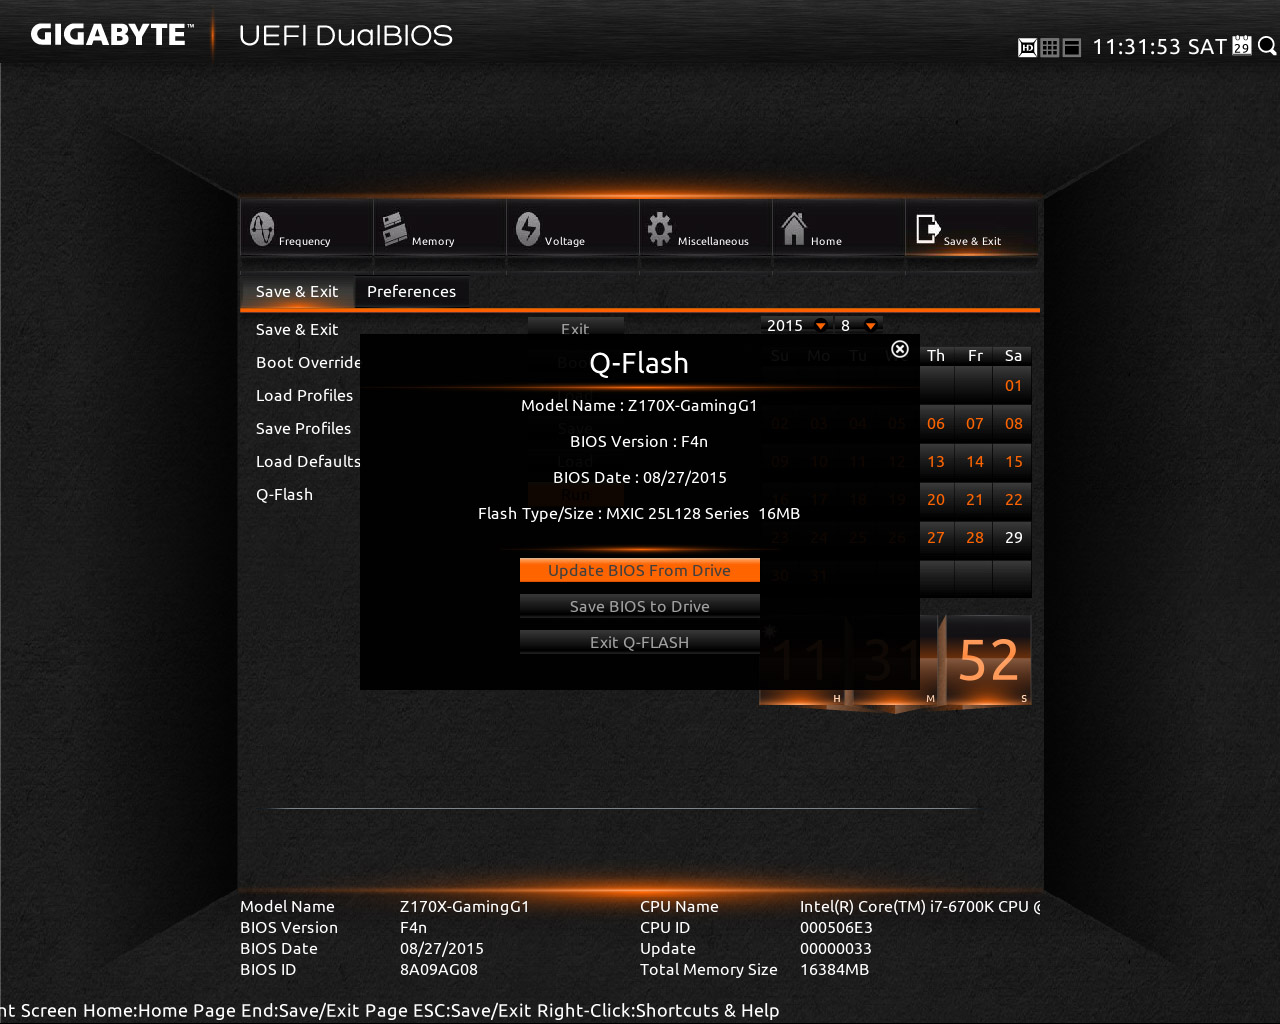This screenshot has width=1280, height=1024.
Task: Open the Voltage settings icon
Action: (x=528, y=229)
